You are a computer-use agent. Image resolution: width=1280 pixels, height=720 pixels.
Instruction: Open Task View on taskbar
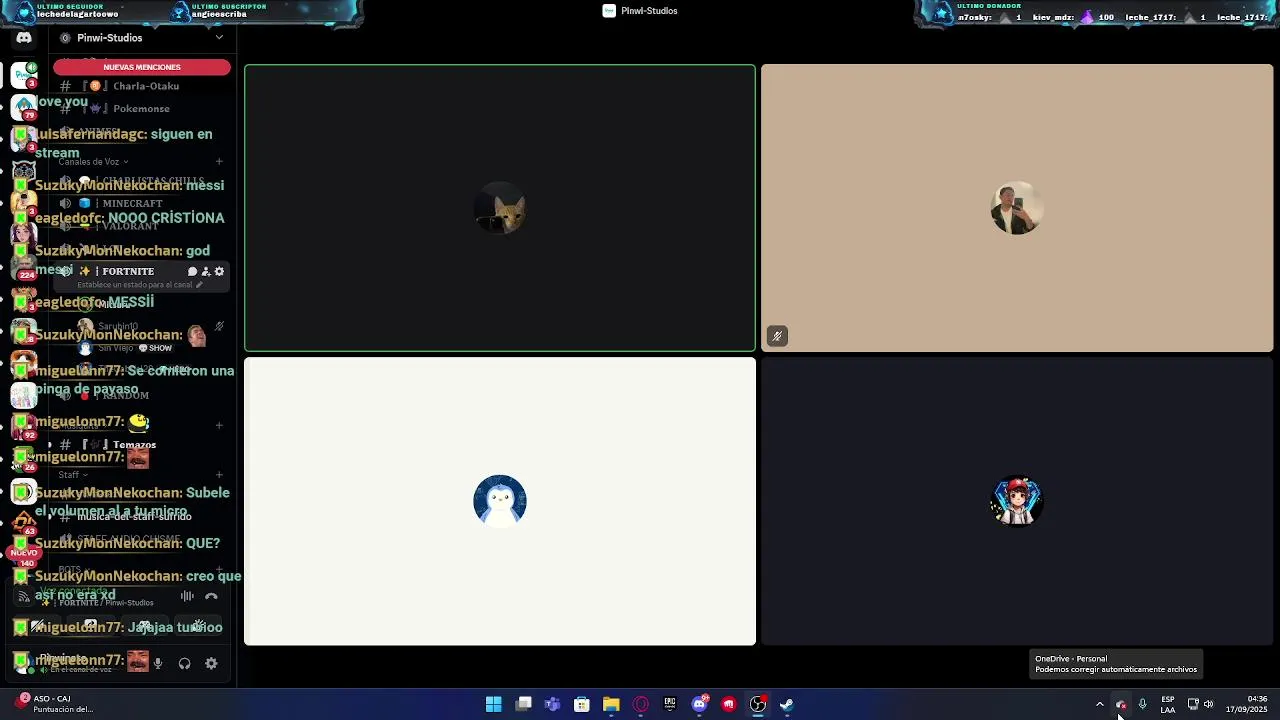523,705
